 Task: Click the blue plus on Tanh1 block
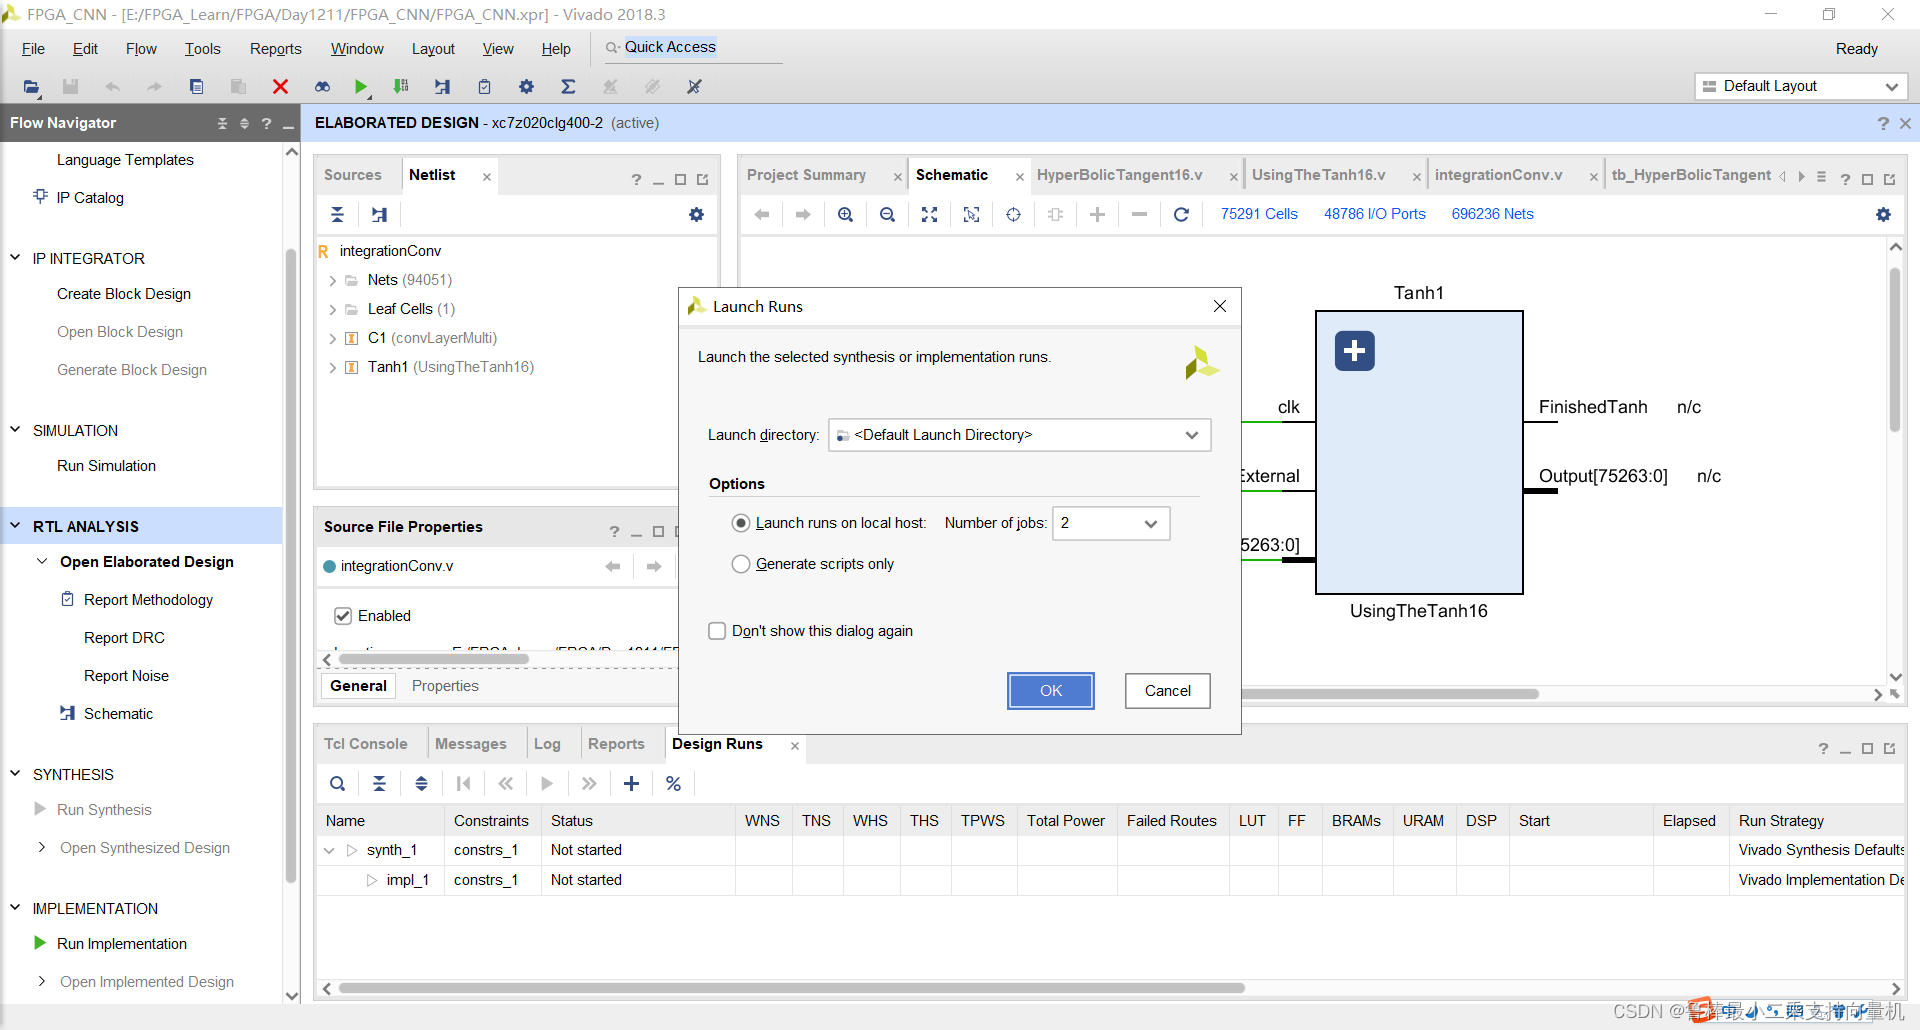click(x=1354, y=351)
